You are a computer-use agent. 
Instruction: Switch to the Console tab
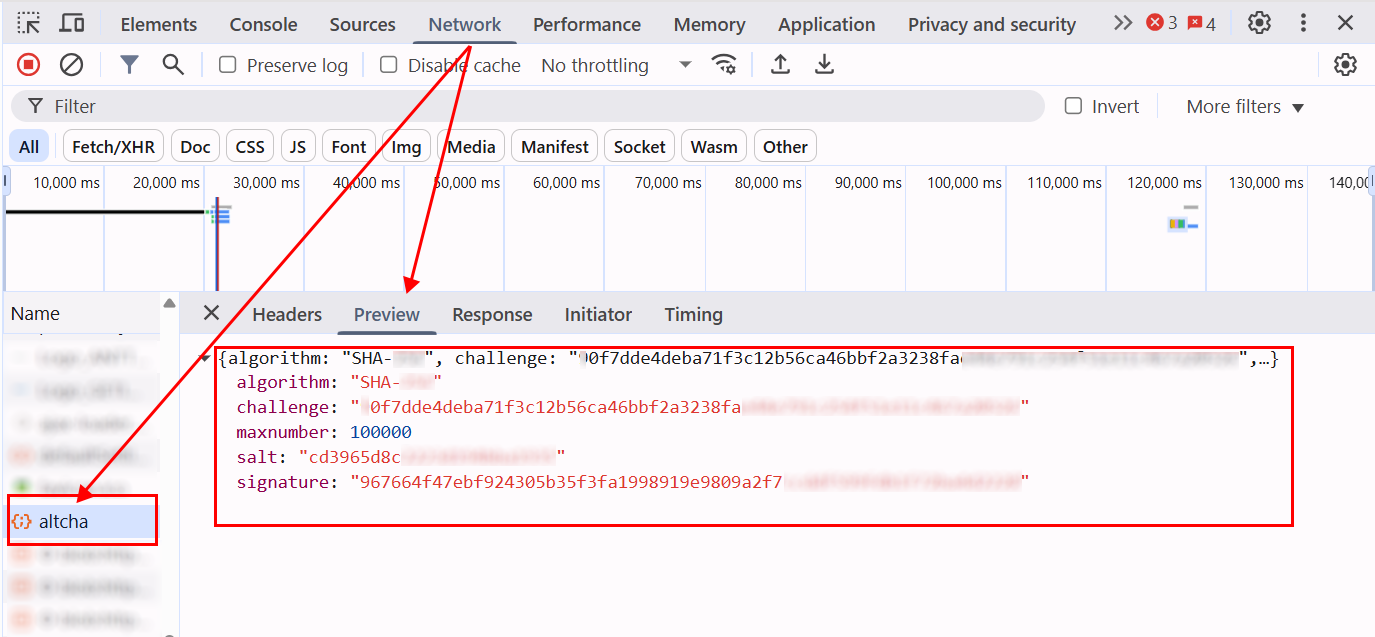tap(263, 24)
